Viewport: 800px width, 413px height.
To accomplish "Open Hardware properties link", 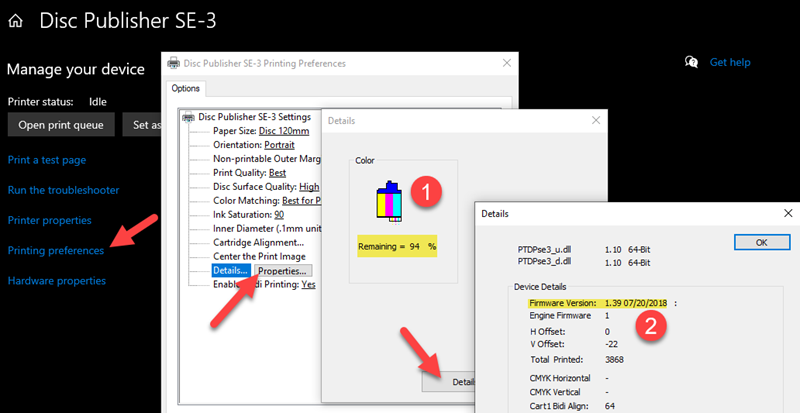I will [x=57, y=281].
